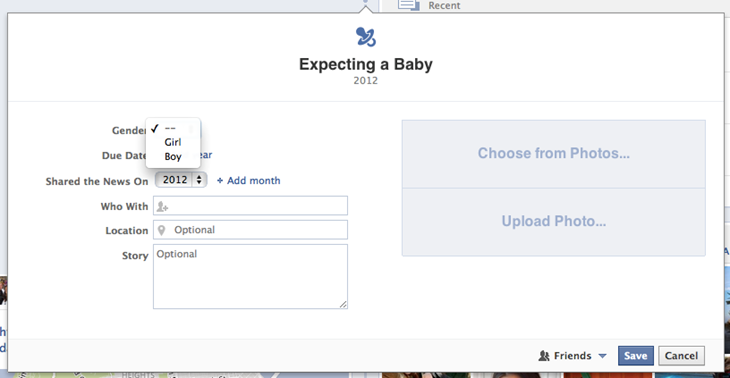Save the life event
This screenshot has height=378, width=730.
(635, 356)
